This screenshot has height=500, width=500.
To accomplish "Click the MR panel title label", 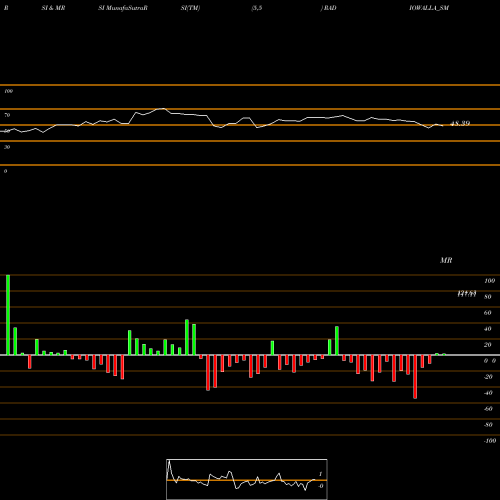I will 446,260.
